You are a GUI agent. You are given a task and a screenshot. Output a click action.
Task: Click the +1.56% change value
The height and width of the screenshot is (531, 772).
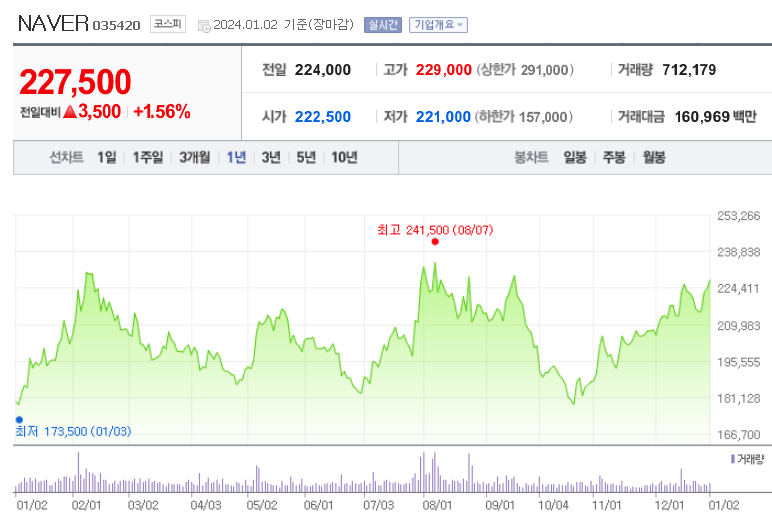click(x=162, y=112)
